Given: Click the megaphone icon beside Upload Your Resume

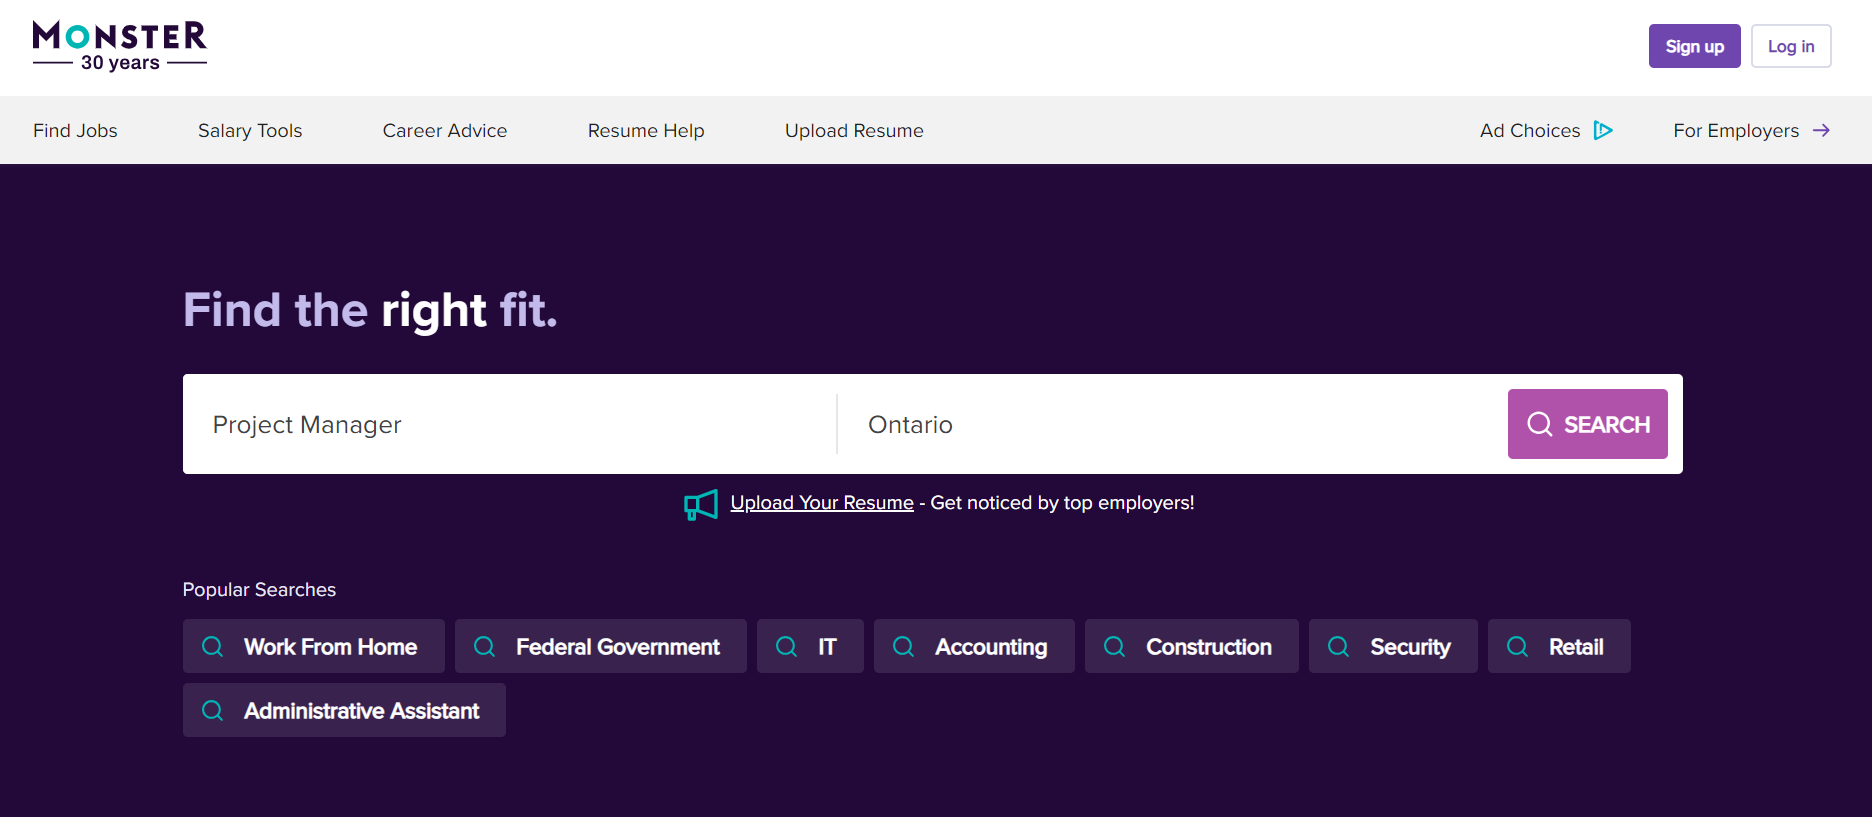Looking at the screenshot, I should click(x=701, y=504).
